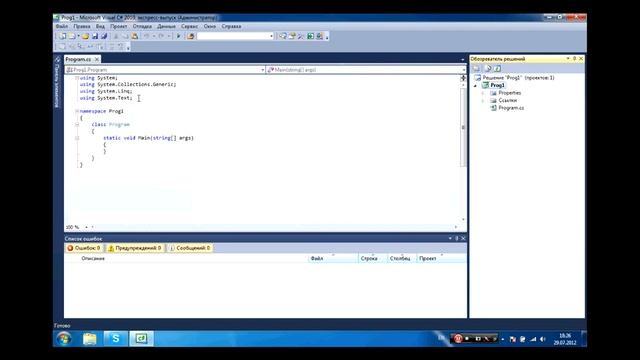This screenshot has height=360, width=640.
Task: Open the Windows Start menu
Action: [x=64, y=339]
